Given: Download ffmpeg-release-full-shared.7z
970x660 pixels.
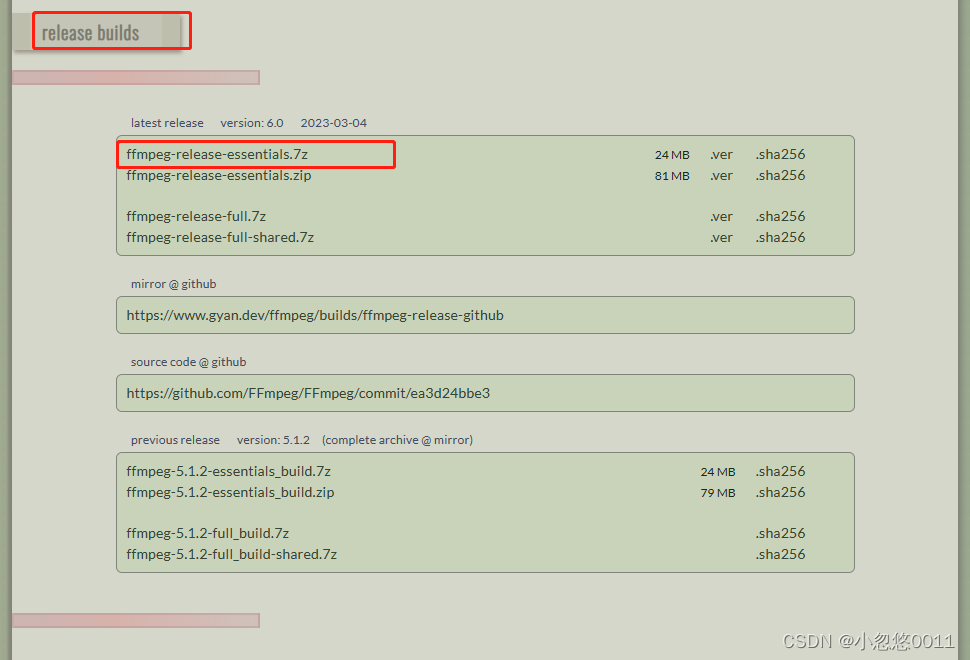Looking at the screenshot, I should [x=220, y=237].
